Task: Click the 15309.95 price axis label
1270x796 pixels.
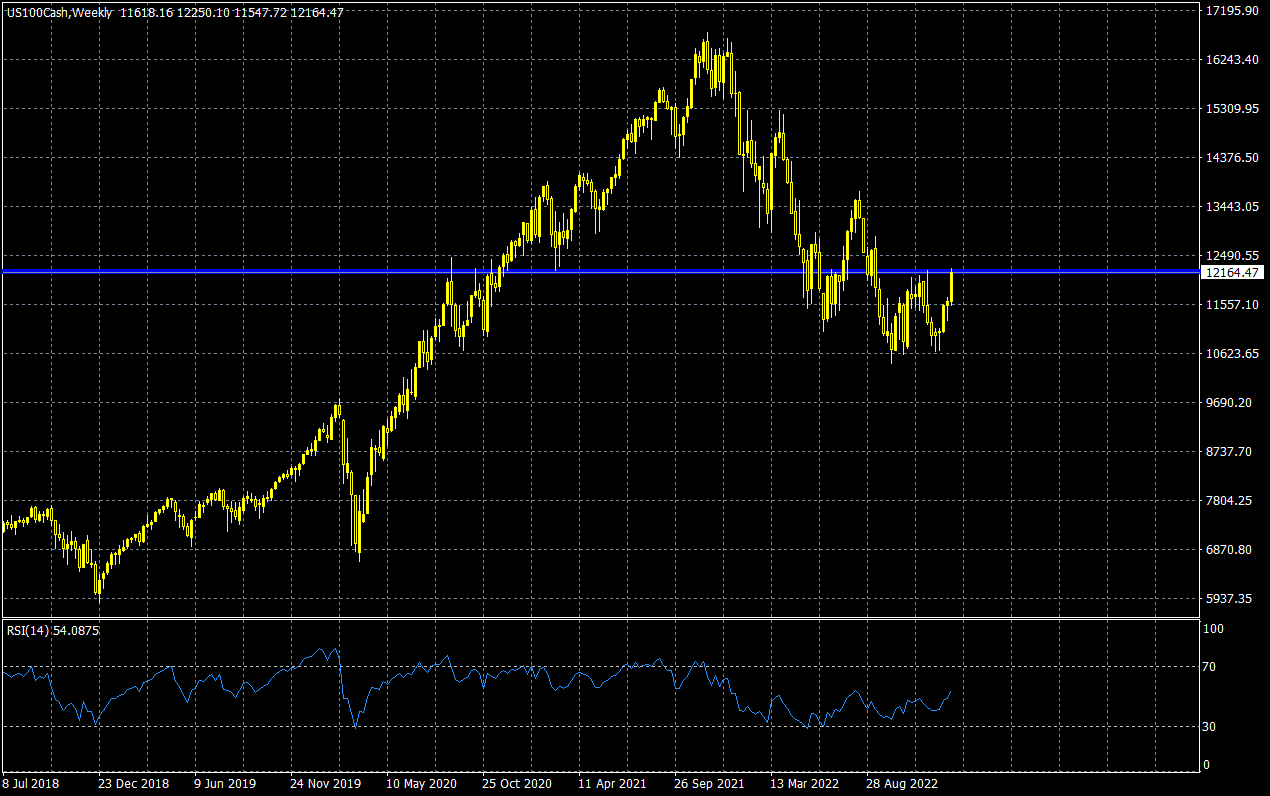Action: coord(1231,109)
